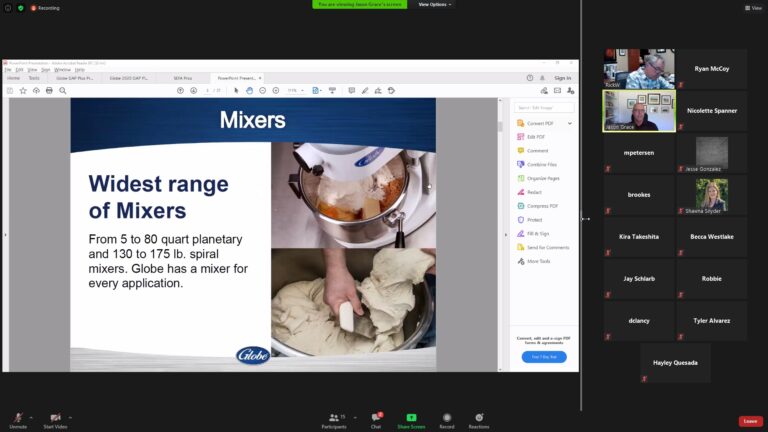
Task: Open the Acrobat Help menu
Action: click(x=80, y=70)
